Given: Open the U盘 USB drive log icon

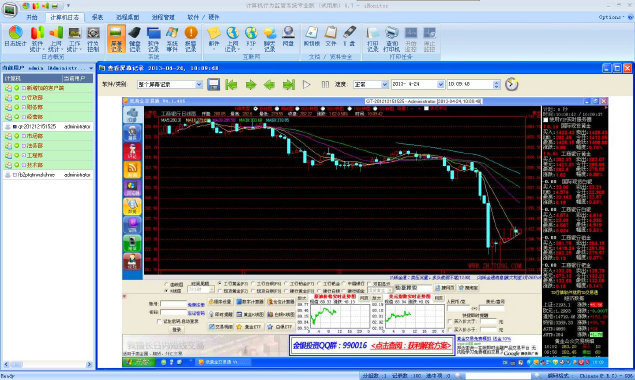Looking at the screenshot, I should click(x=349, y=36).
